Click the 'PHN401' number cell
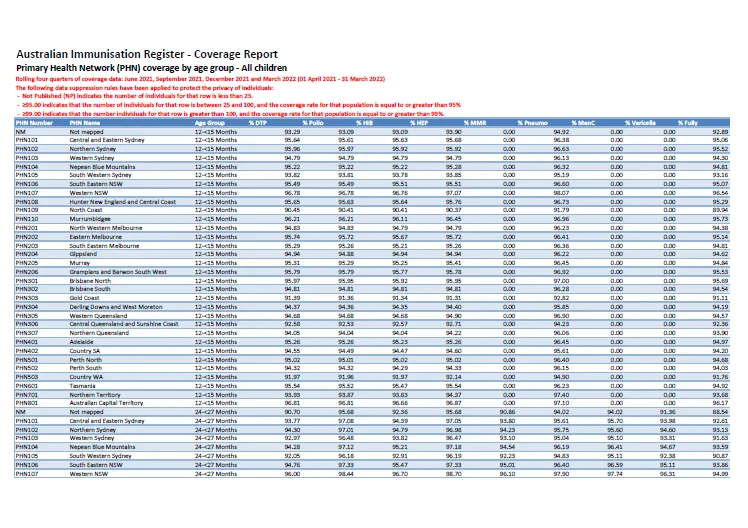The width and height of the screenshot is (748, 528). point(27,342)
